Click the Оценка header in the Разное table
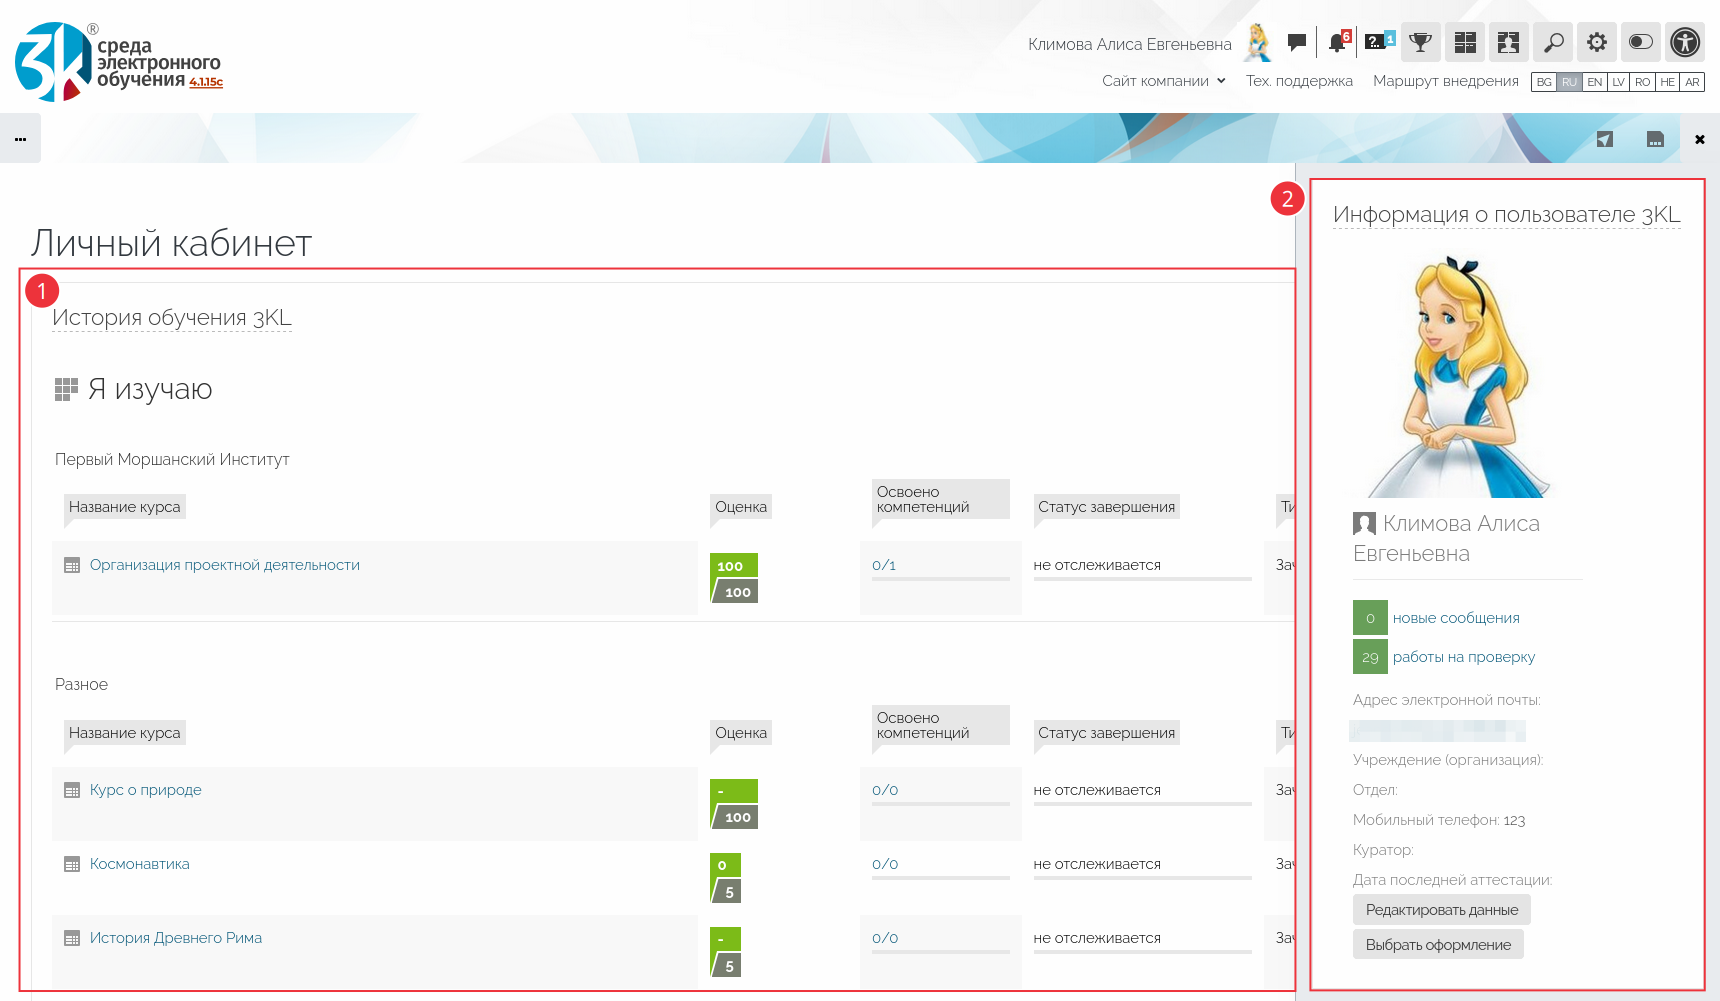 (741, 733)
